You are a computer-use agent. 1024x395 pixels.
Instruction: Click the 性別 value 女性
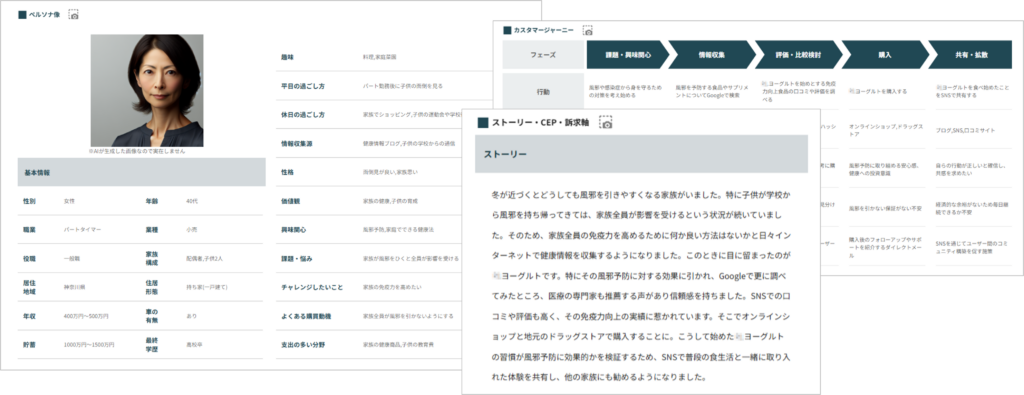pyautogui.click(x=69, y=201)
